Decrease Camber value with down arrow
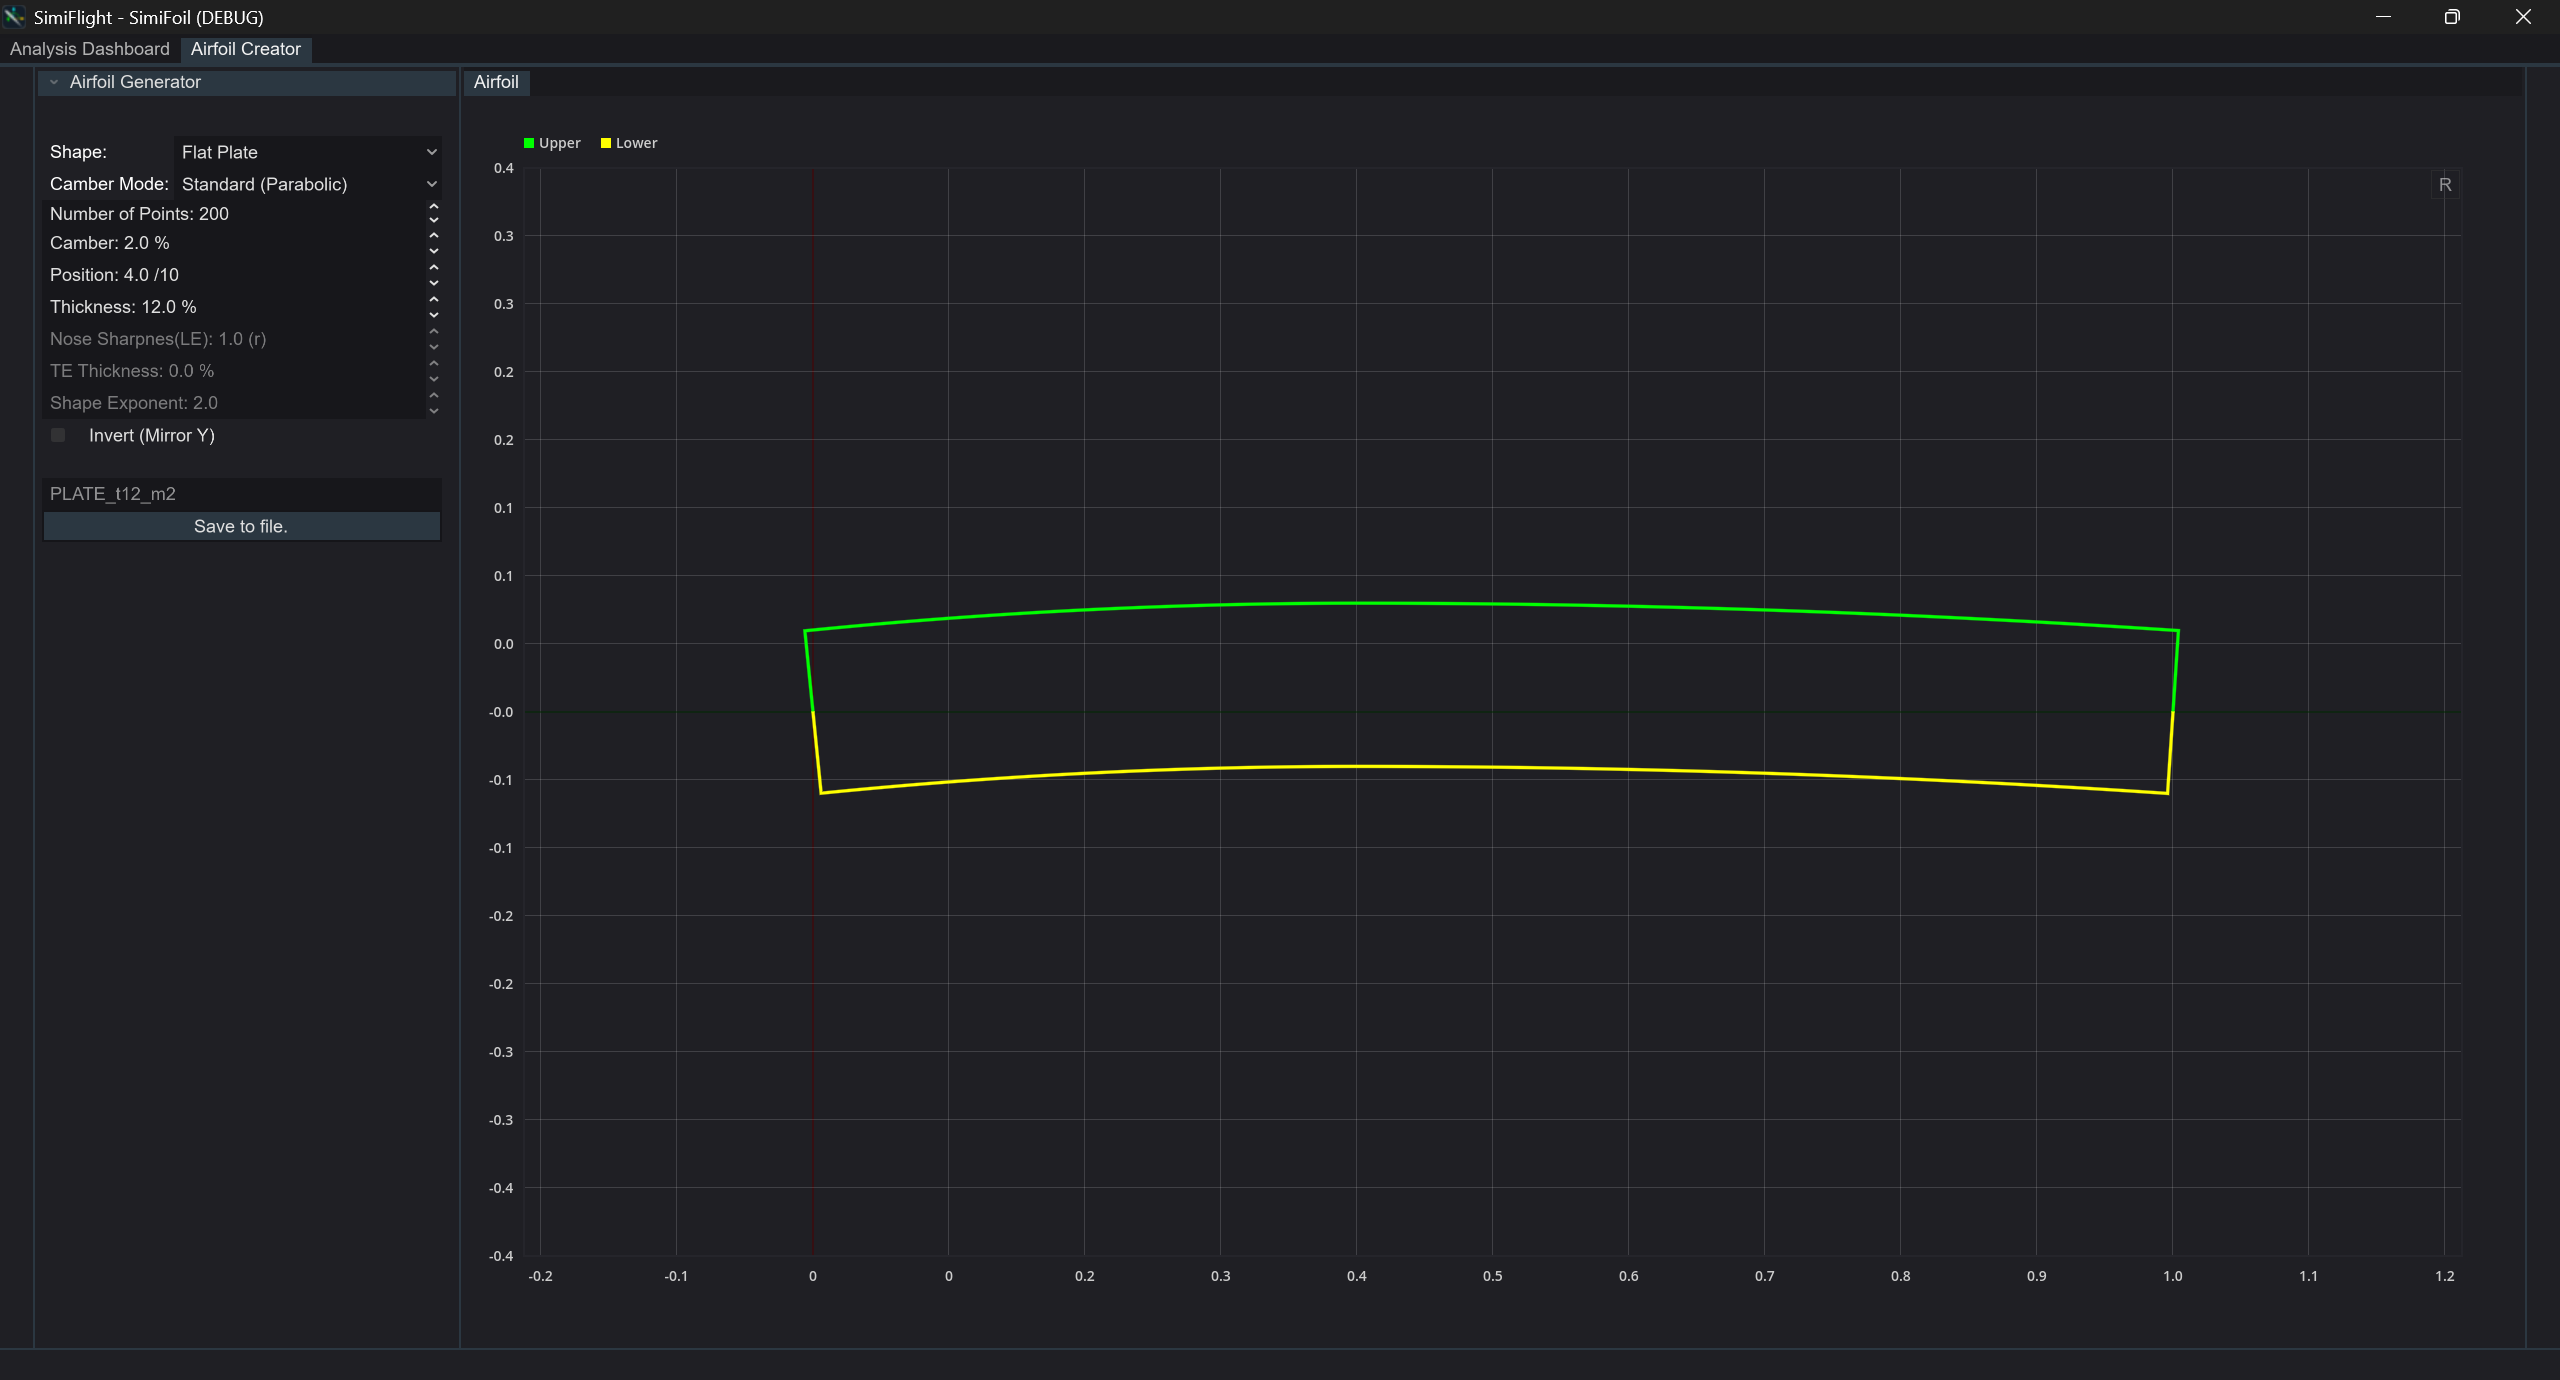 [x=434, y=251]
